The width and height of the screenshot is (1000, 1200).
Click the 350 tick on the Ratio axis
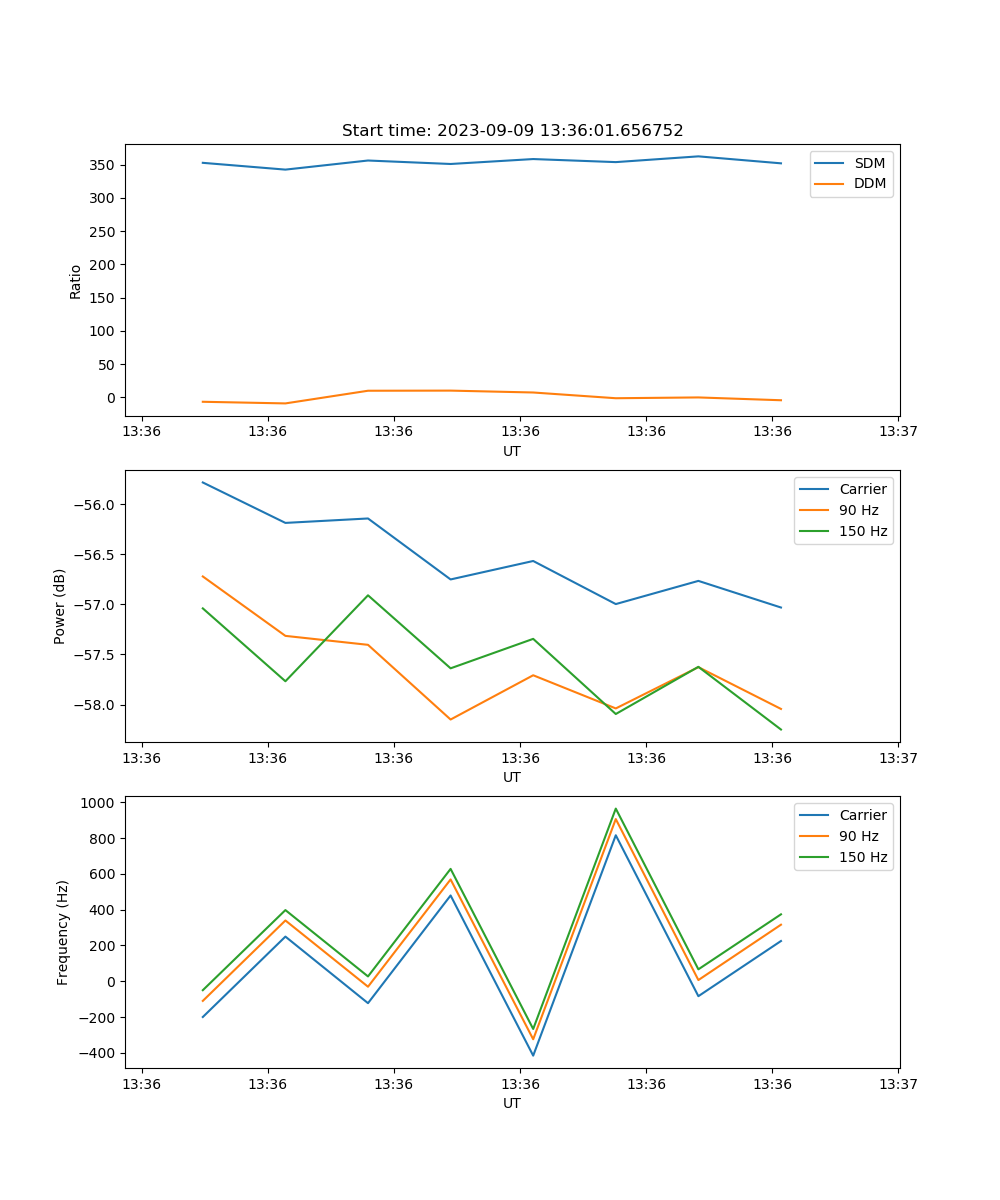tap(103, 165)
